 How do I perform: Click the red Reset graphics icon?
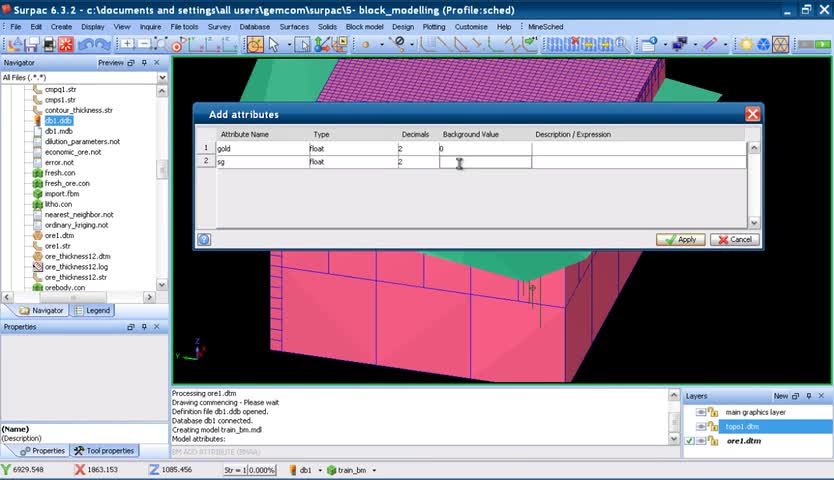coord(66,45)
